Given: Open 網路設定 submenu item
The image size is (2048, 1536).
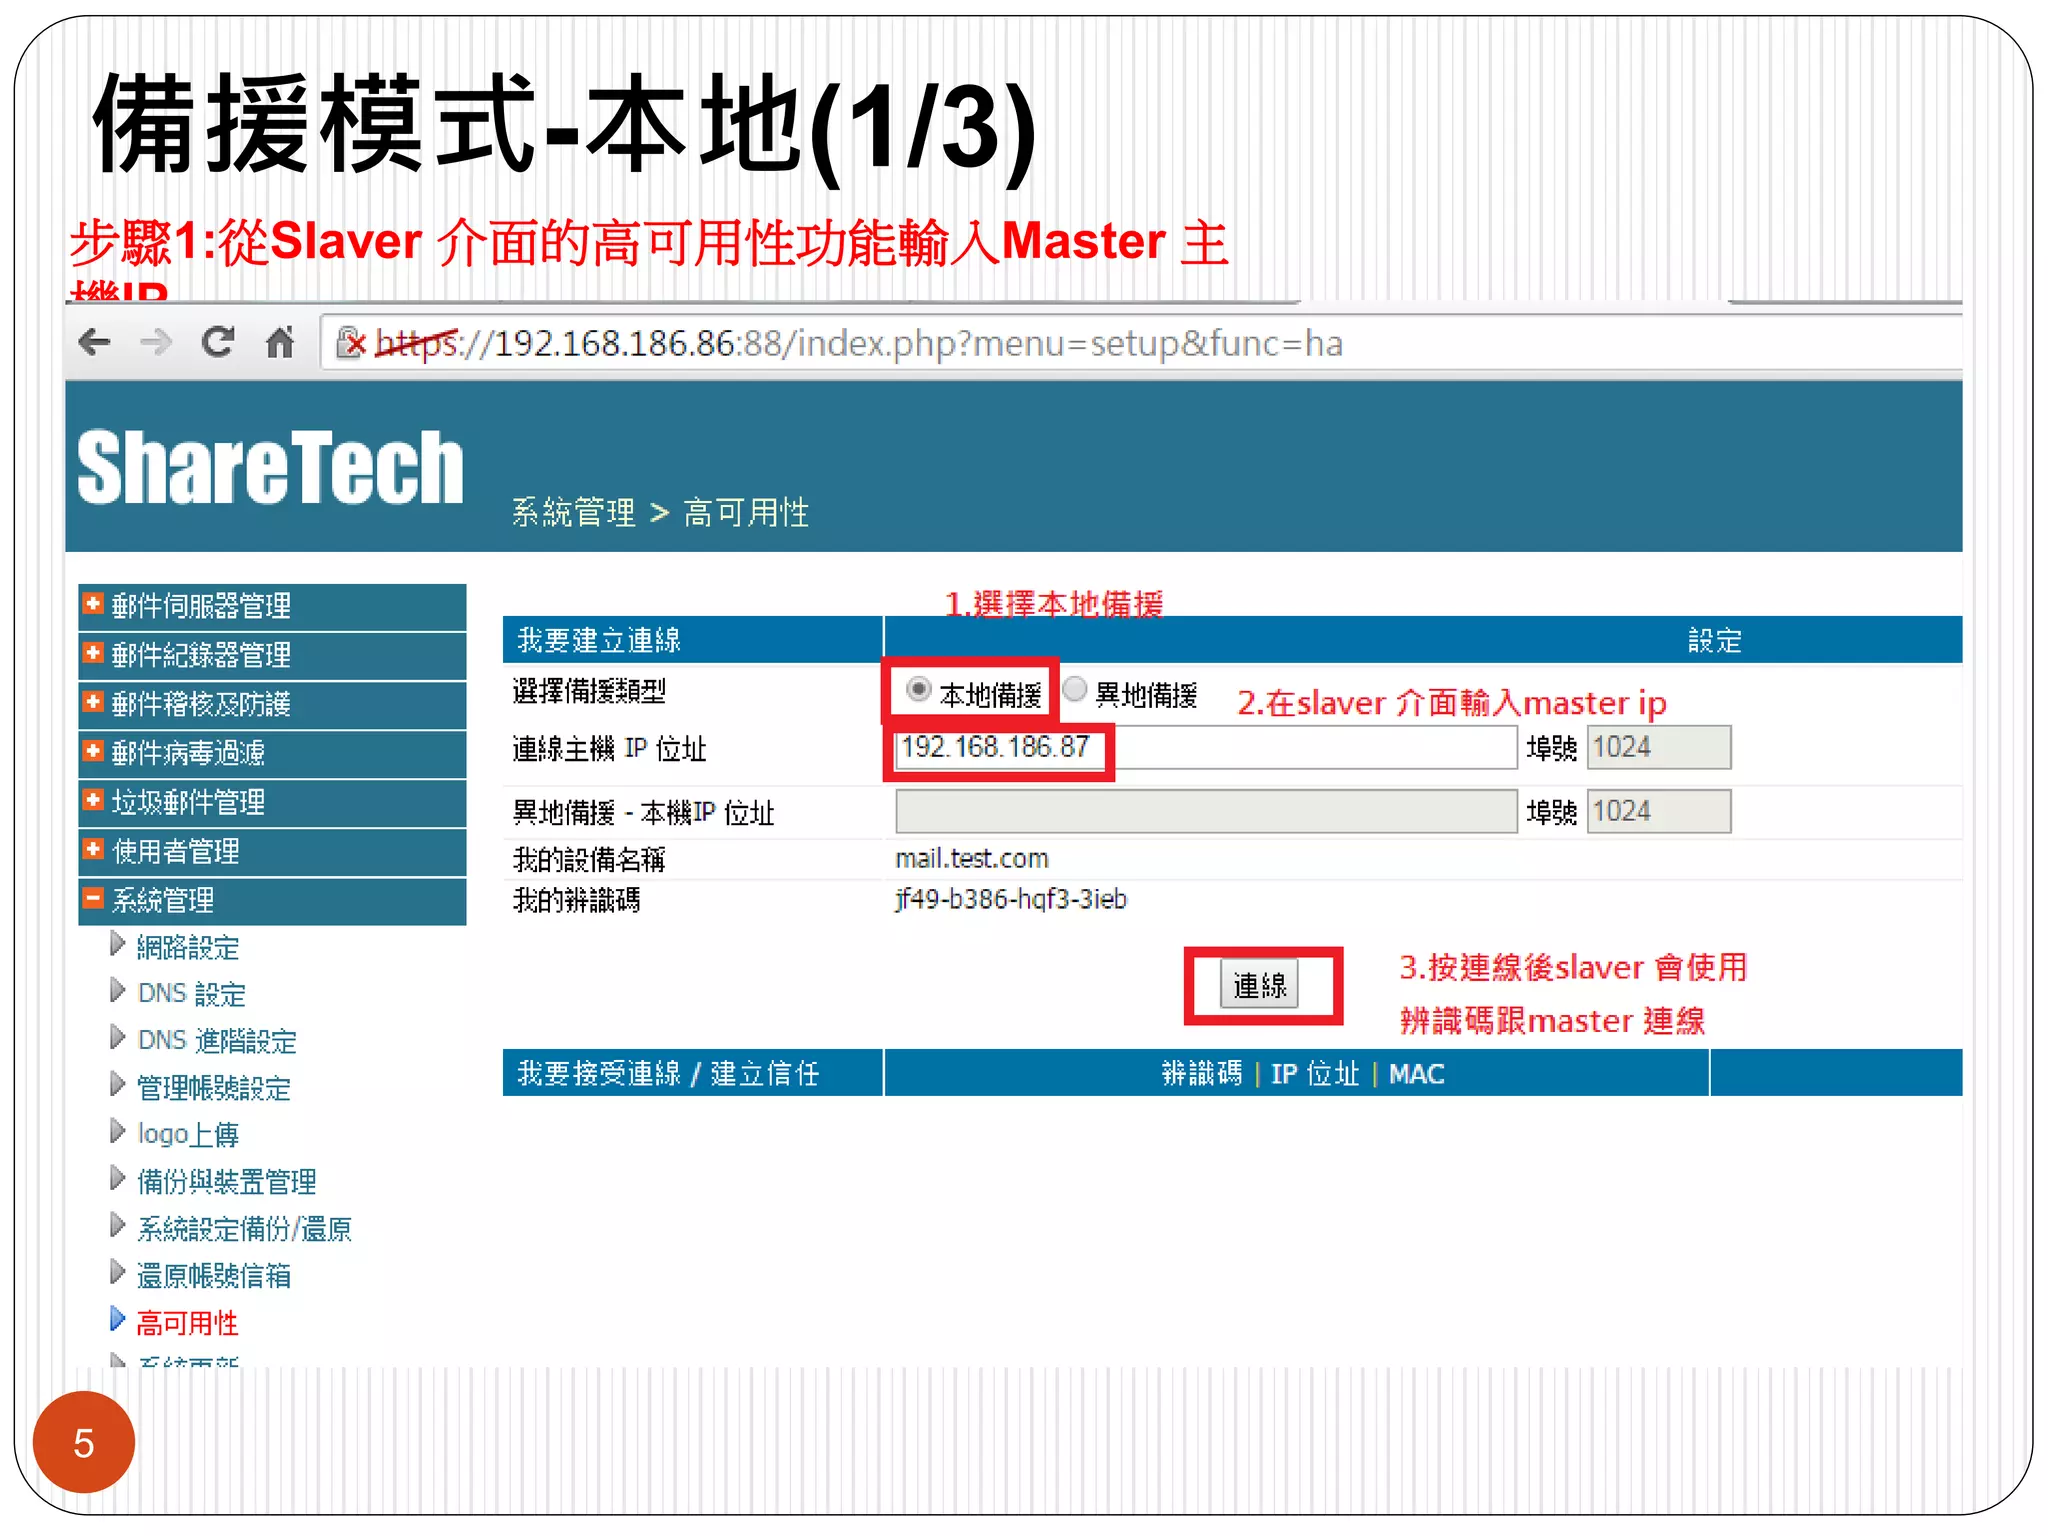Looking at the screenshot, I should [x=188, y=947].
